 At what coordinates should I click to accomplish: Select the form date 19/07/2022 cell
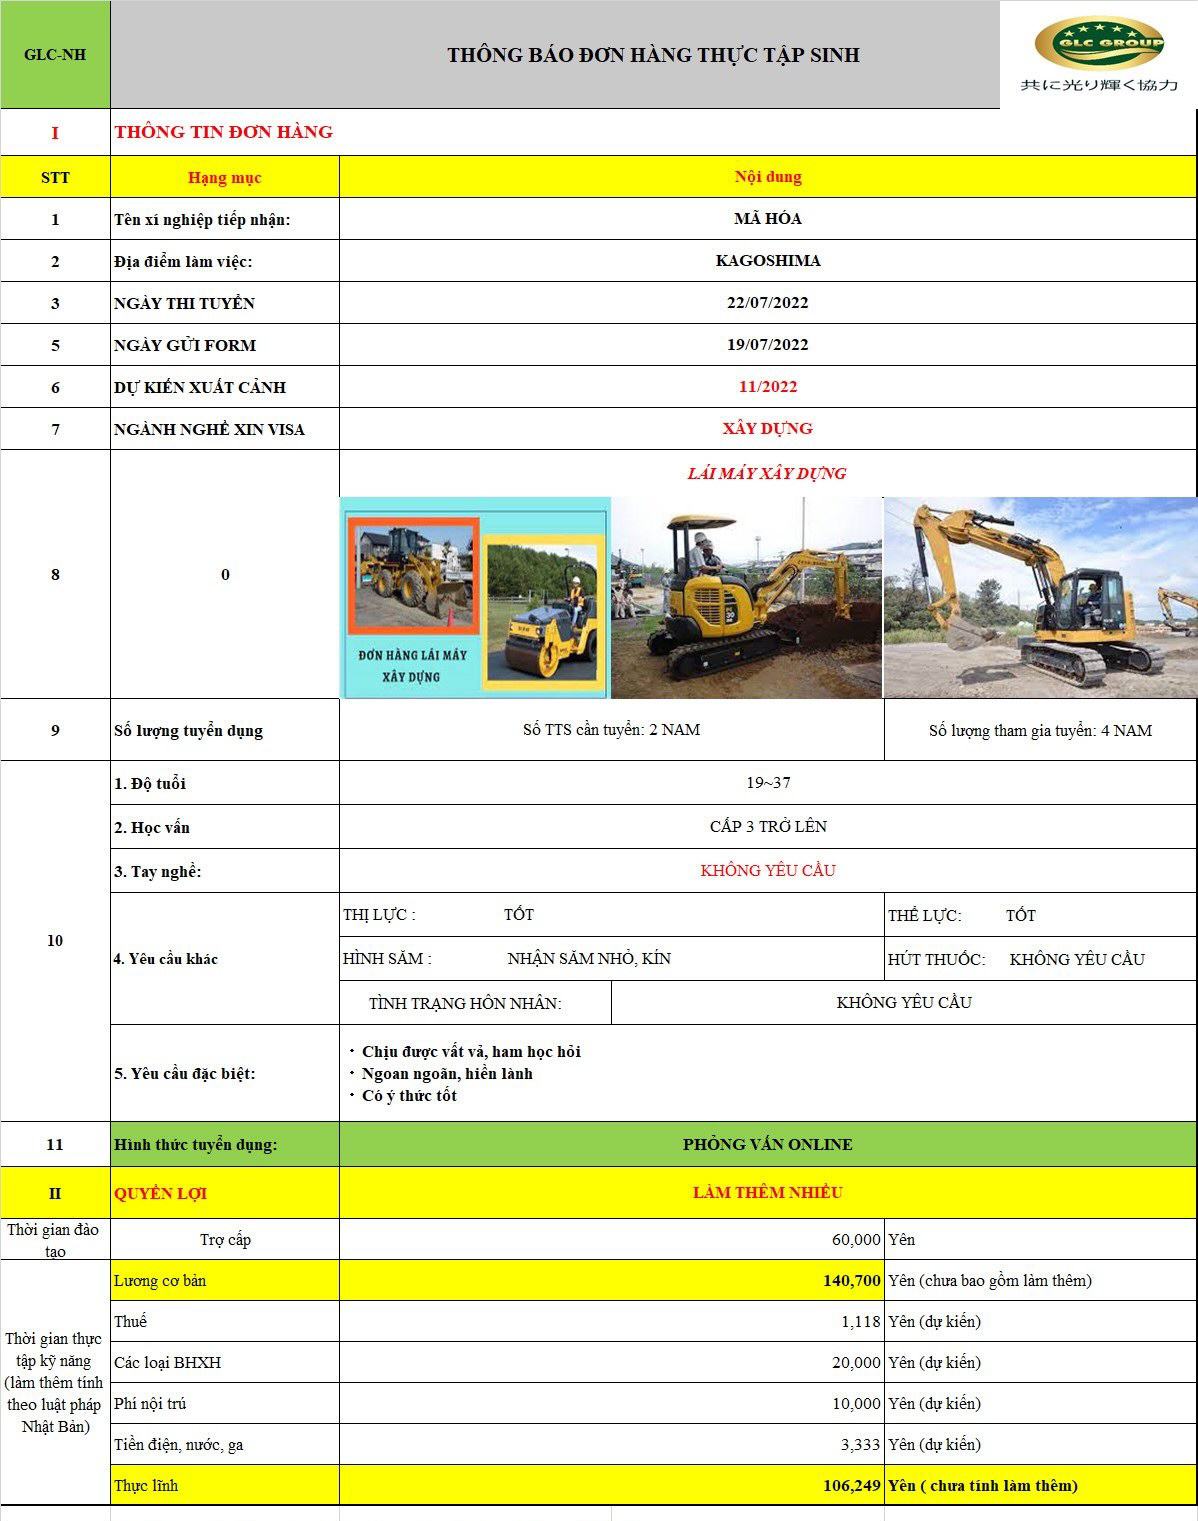[767, 345]
